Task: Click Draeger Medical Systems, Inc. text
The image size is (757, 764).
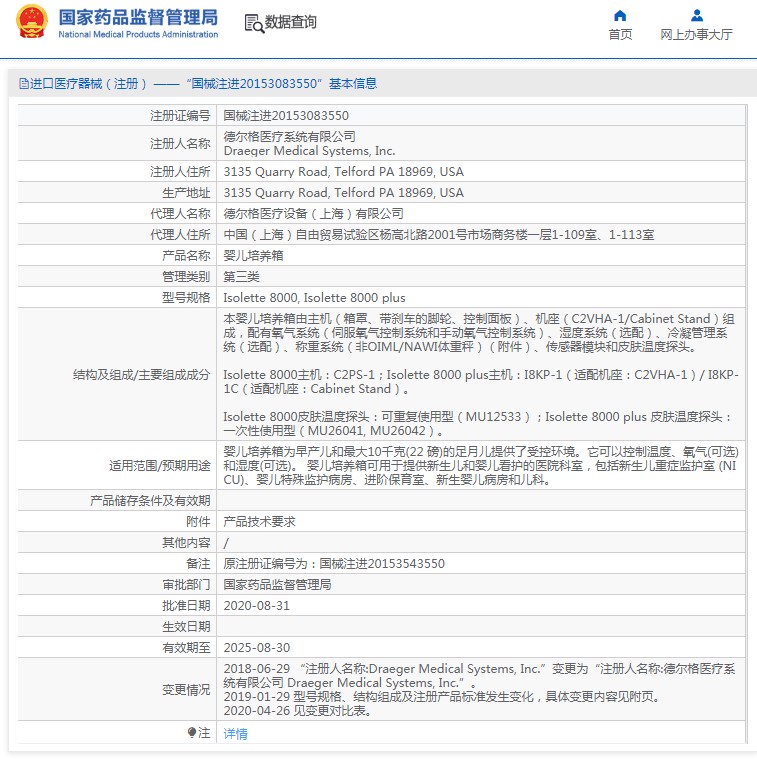Action: 309,151
